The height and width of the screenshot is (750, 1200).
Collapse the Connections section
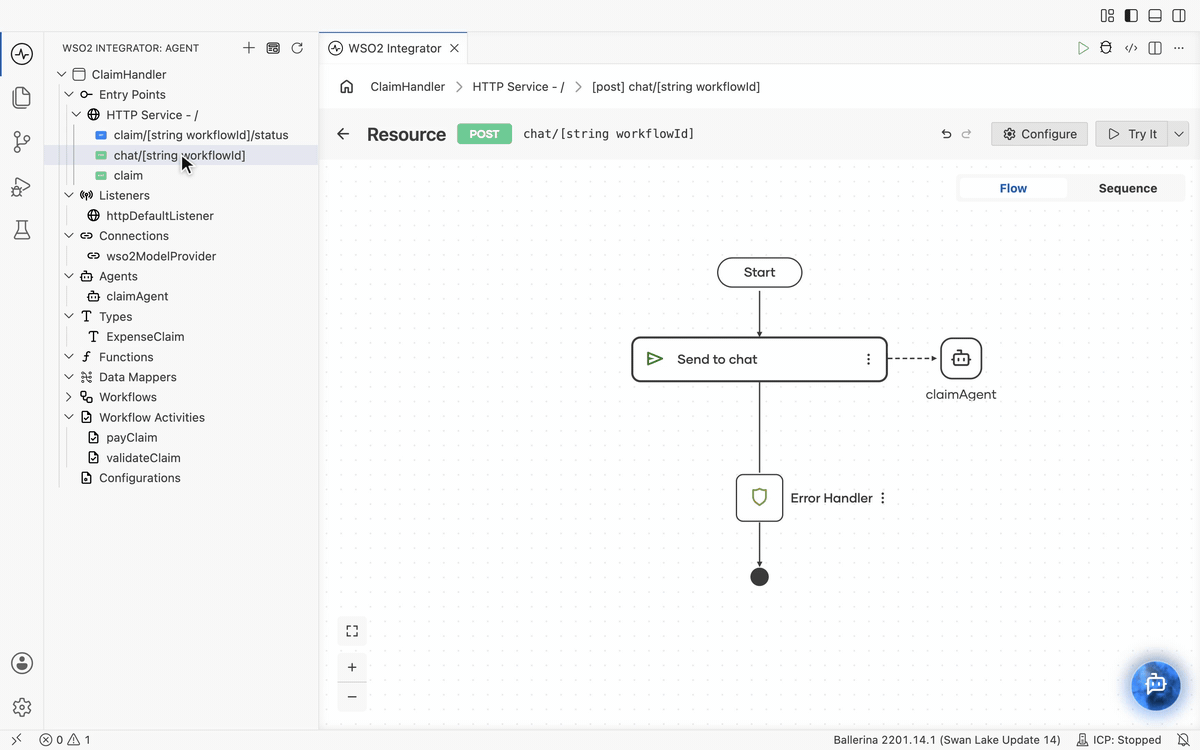click(69, 236)
